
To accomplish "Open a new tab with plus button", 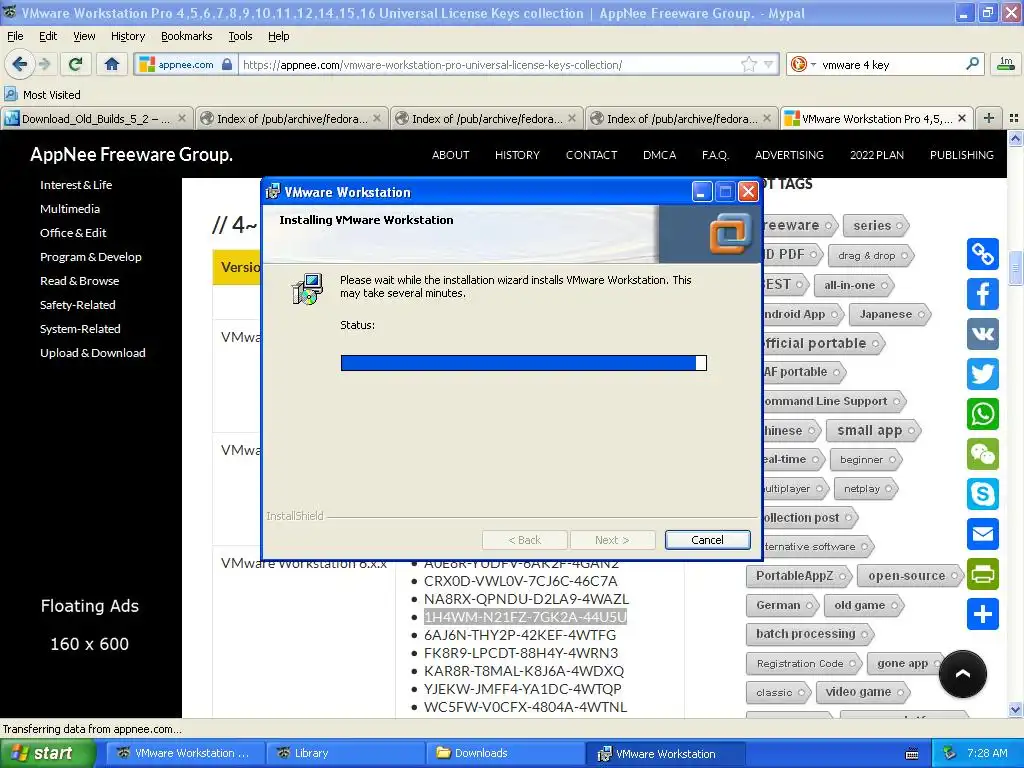I will point(989,118).
